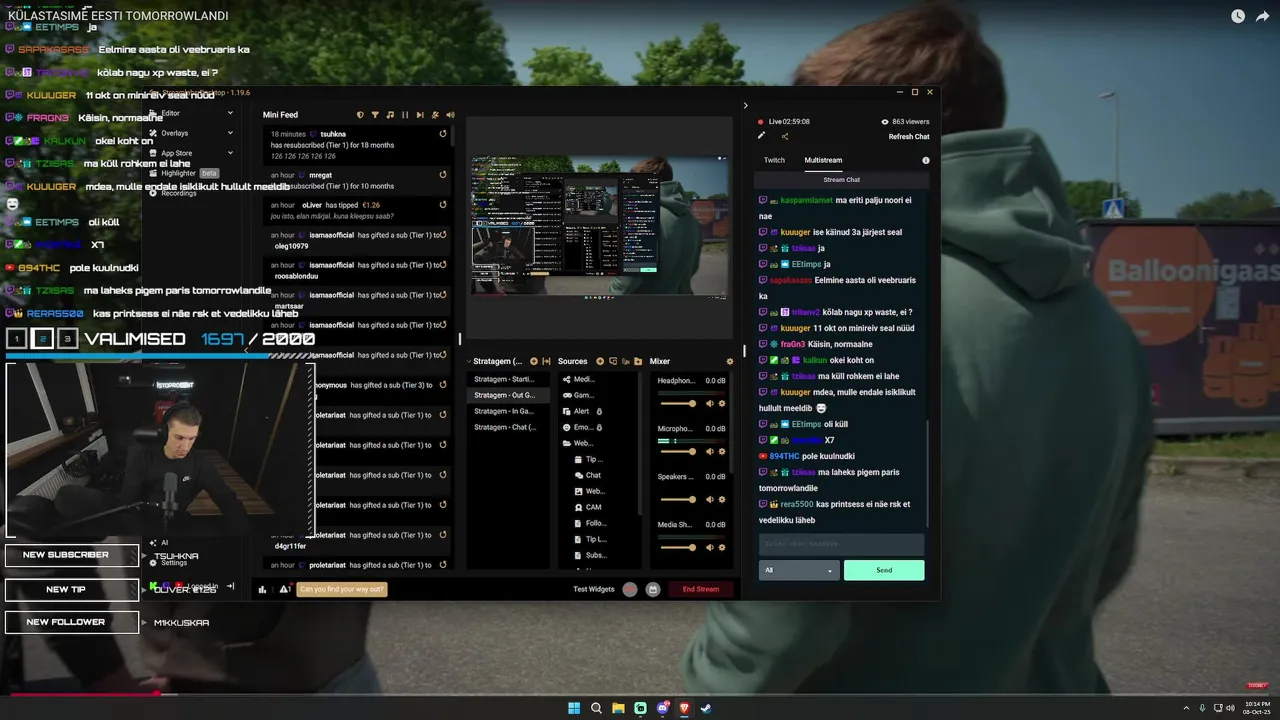Toggle the lock on the Emo source
The height and width of the screenshot is (720, 1280).
[x=600, y=427]
